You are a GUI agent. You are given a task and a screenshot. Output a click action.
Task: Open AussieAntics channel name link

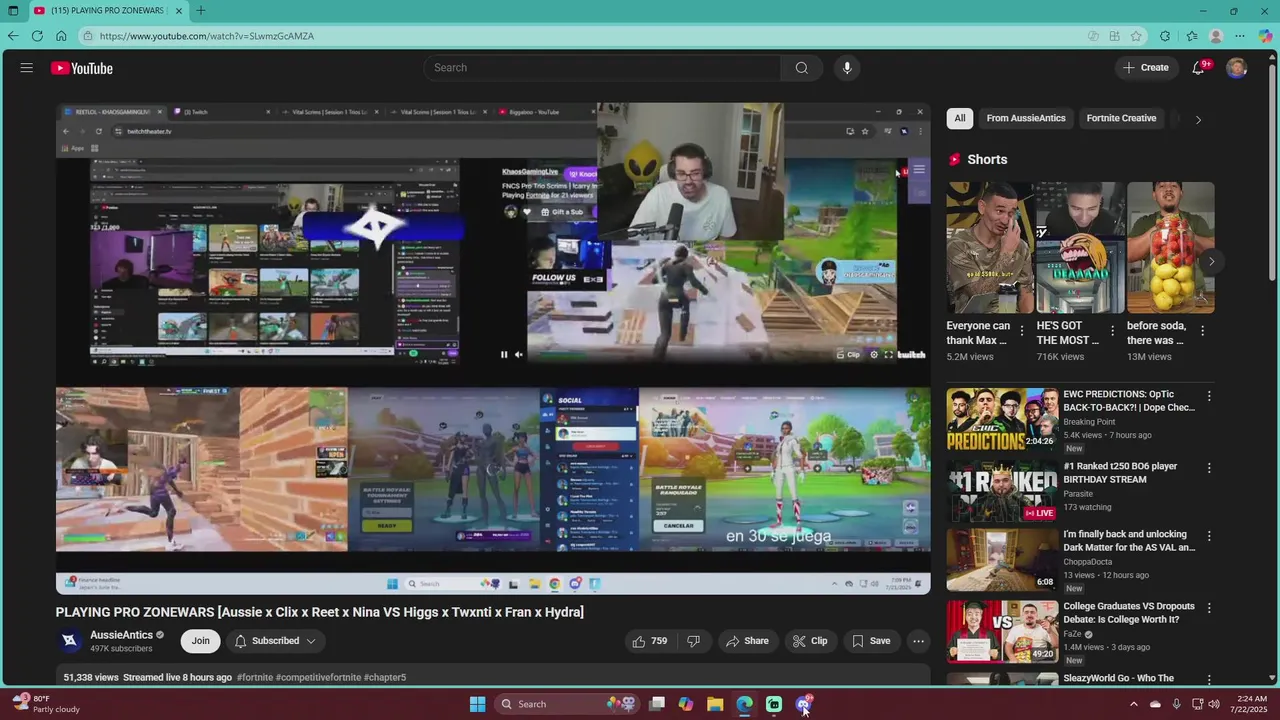[x=121, y=635]
